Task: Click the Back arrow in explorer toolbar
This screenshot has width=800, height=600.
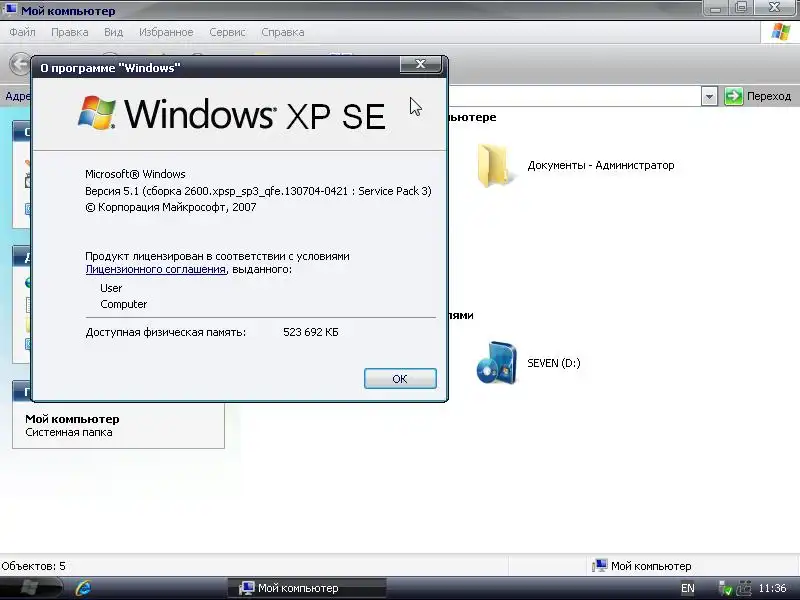Action: pyautogui.click(x=19, y=65)
